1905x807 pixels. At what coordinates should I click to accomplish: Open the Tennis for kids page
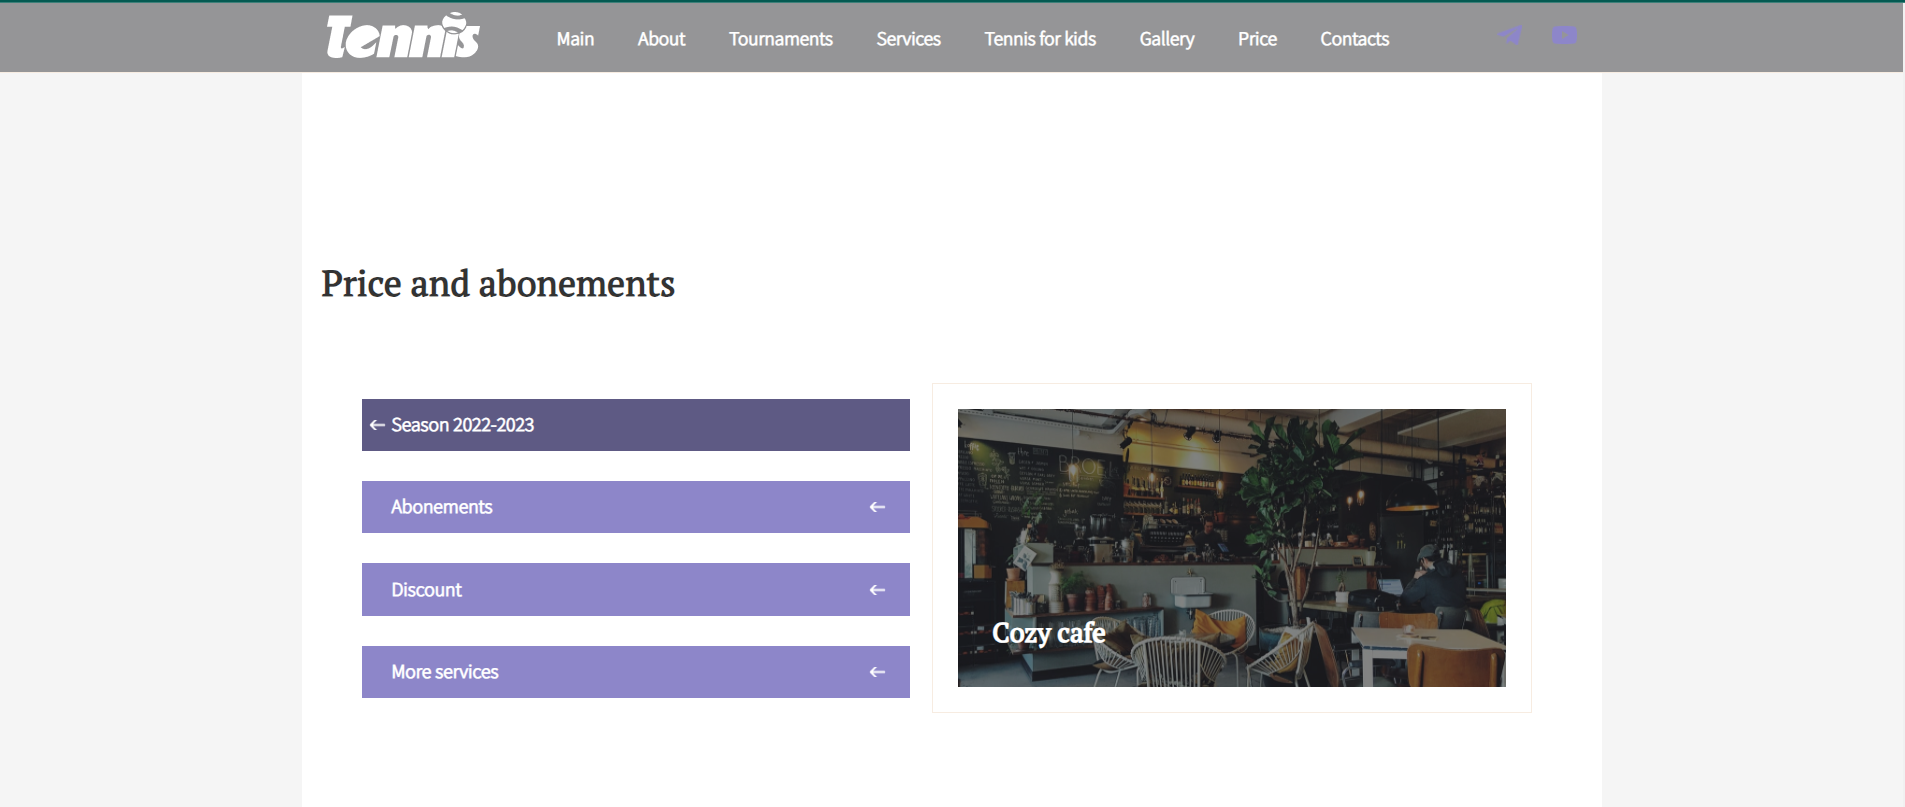tap(1040, 39)
